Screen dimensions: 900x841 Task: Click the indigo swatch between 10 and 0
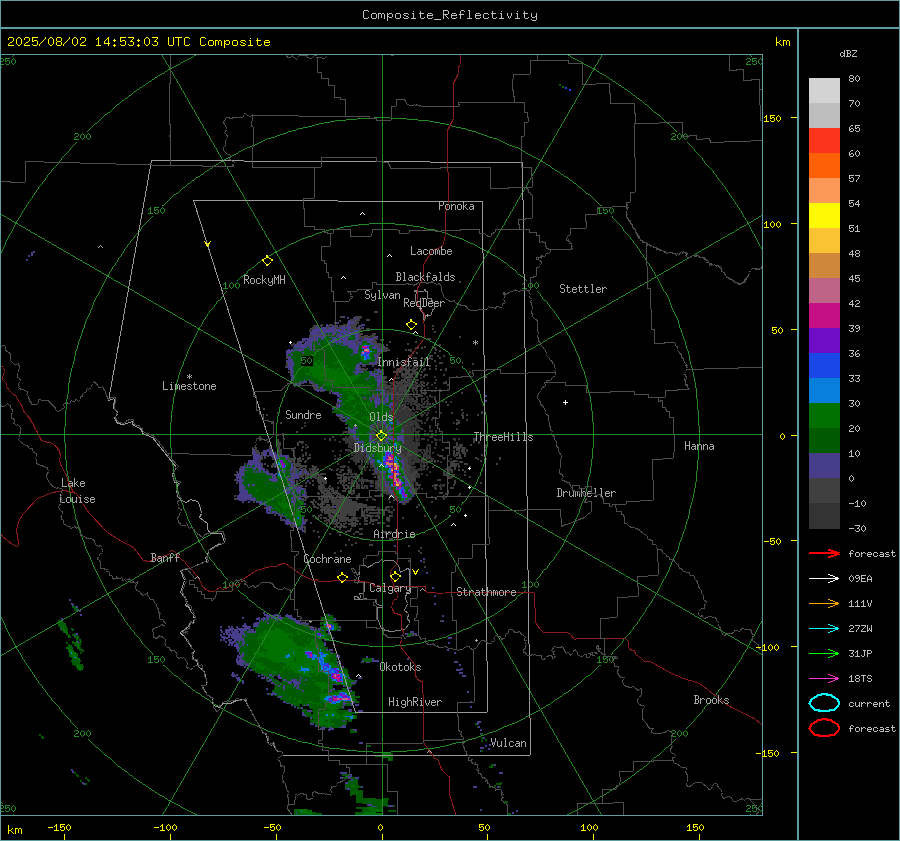point(824,466)
